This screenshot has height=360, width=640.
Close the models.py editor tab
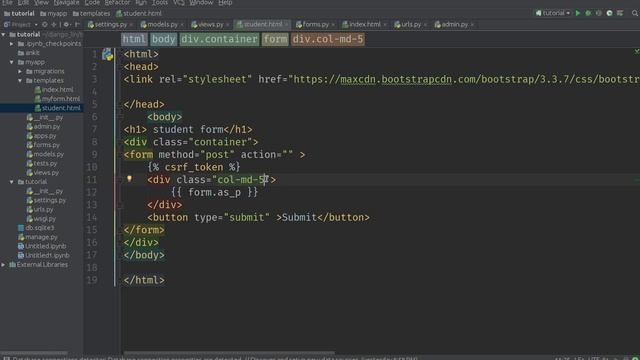coord(182,25)
